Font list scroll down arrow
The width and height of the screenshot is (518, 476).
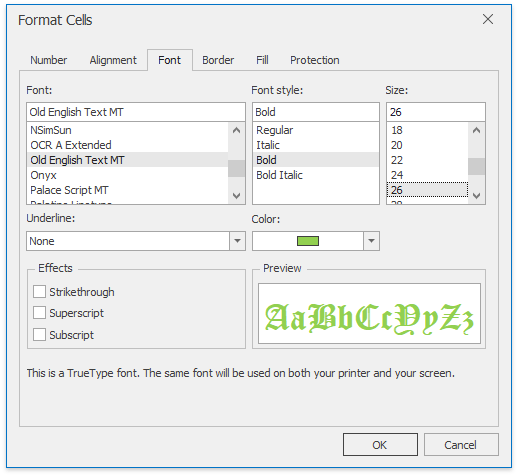coord(236,196)
